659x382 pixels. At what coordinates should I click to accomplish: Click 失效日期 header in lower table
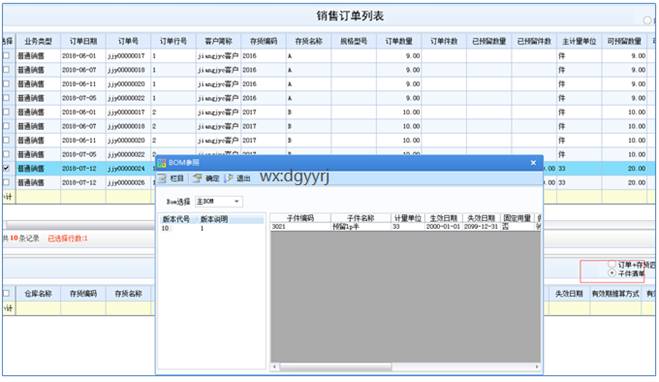[569, 294]
